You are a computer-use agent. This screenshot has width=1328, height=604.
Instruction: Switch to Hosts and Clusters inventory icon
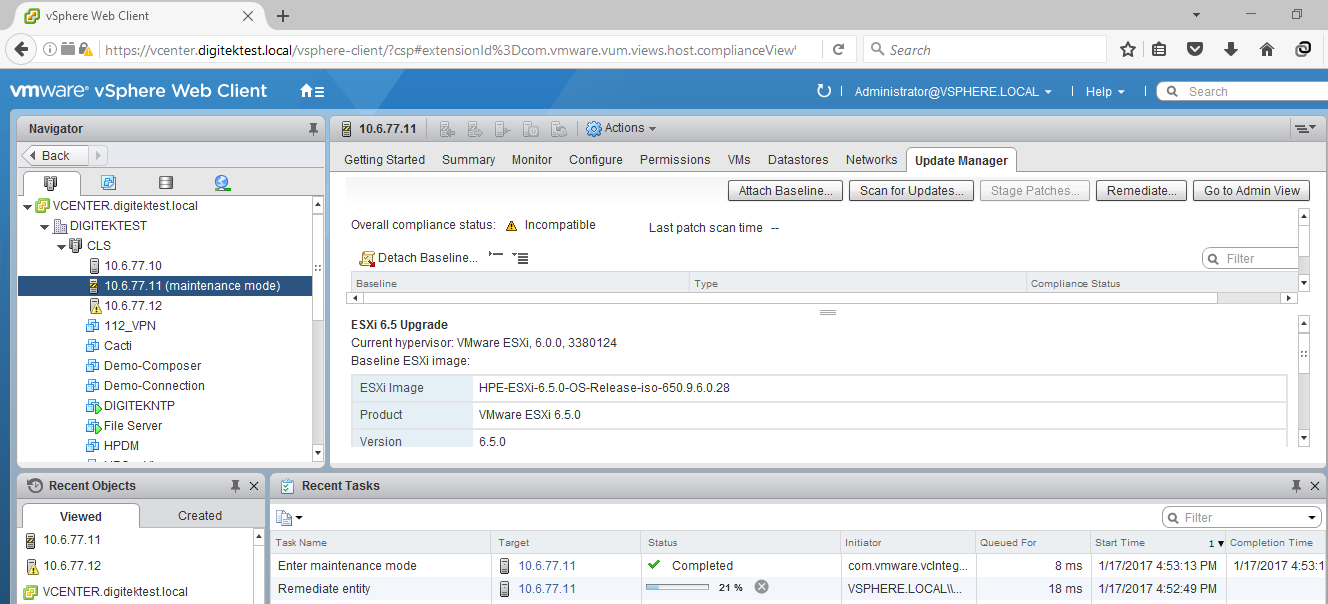click(50, 183)
